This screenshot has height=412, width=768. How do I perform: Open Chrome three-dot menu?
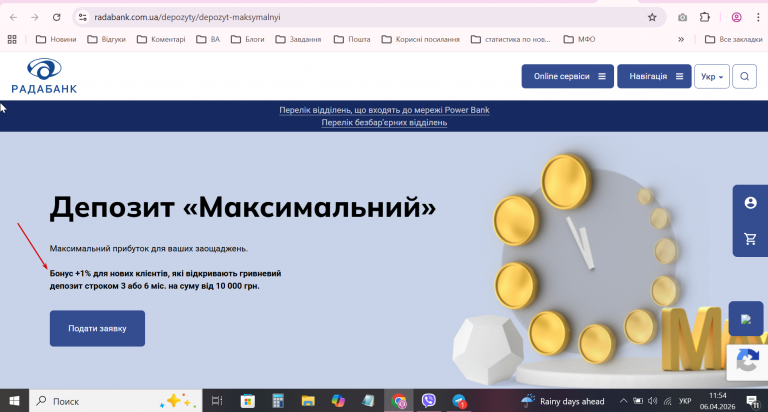(x=758, y=17)
